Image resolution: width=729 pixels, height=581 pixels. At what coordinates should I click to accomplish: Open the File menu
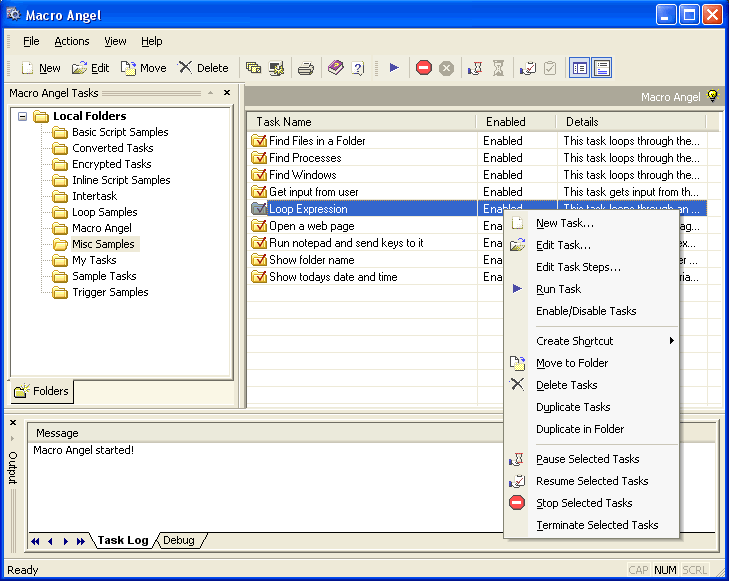coord(31,41)
